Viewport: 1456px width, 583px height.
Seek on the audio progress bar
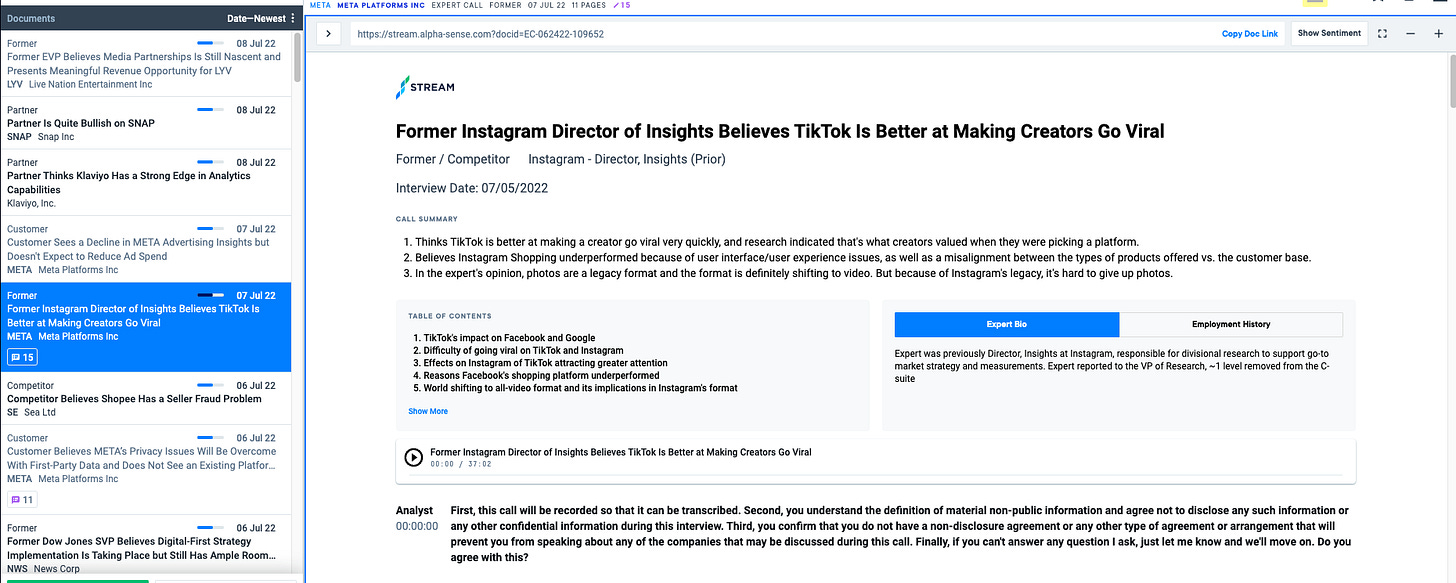click(886, 475)
